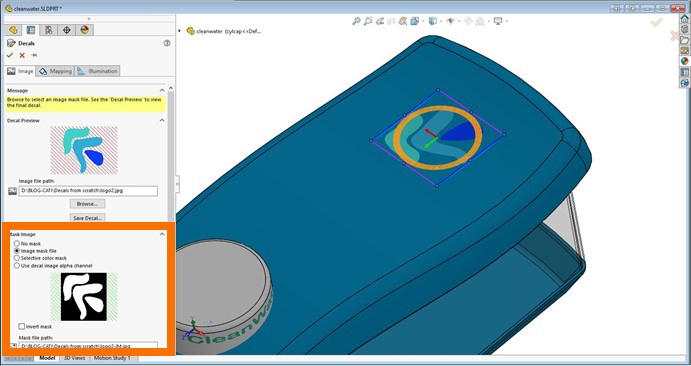Viewport: 691px width, 366px height.
Task: Click the Image file path field
Action: (x=88, y=191)
